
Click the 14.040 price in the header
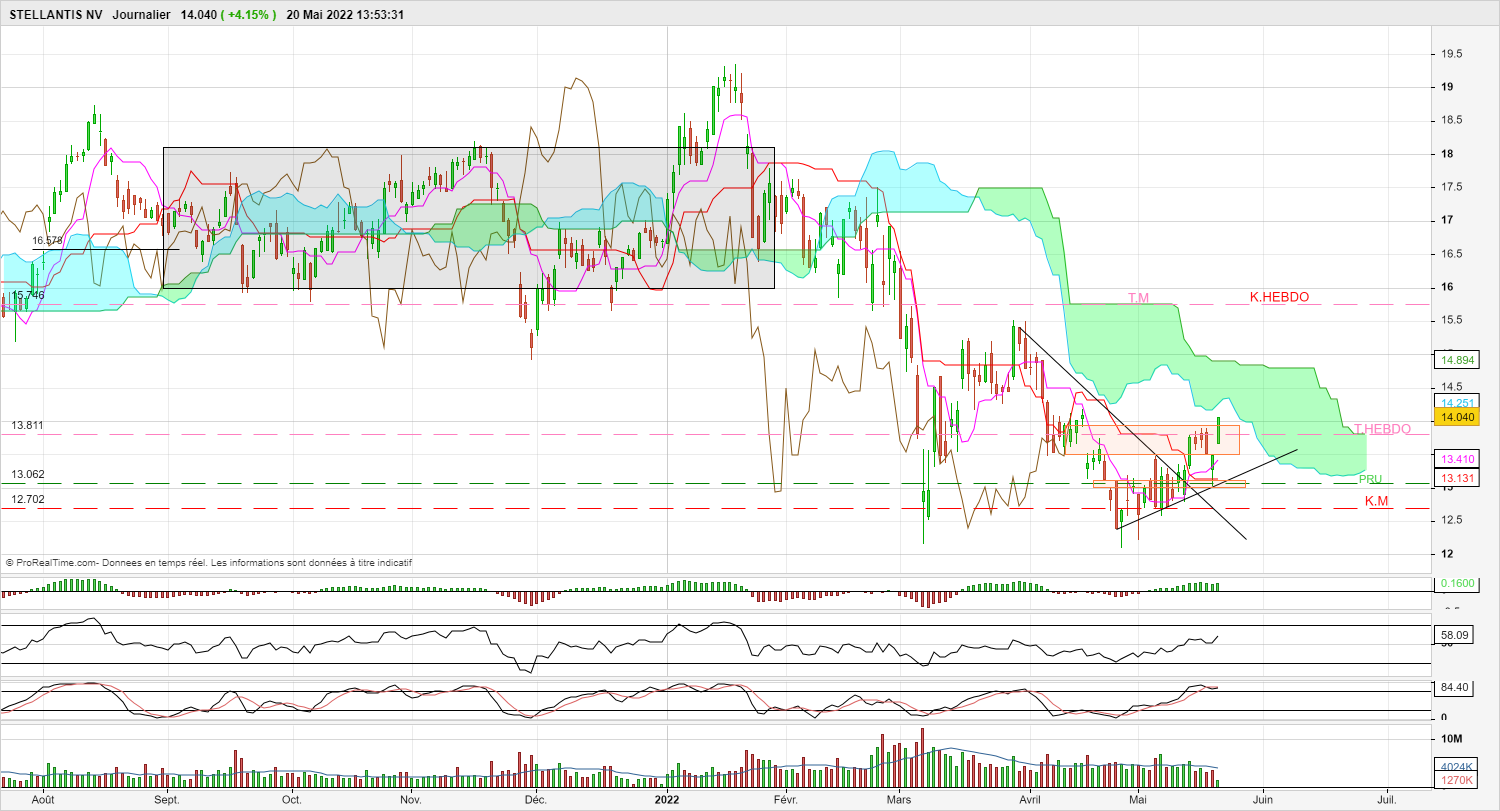(x=199, y=15)
